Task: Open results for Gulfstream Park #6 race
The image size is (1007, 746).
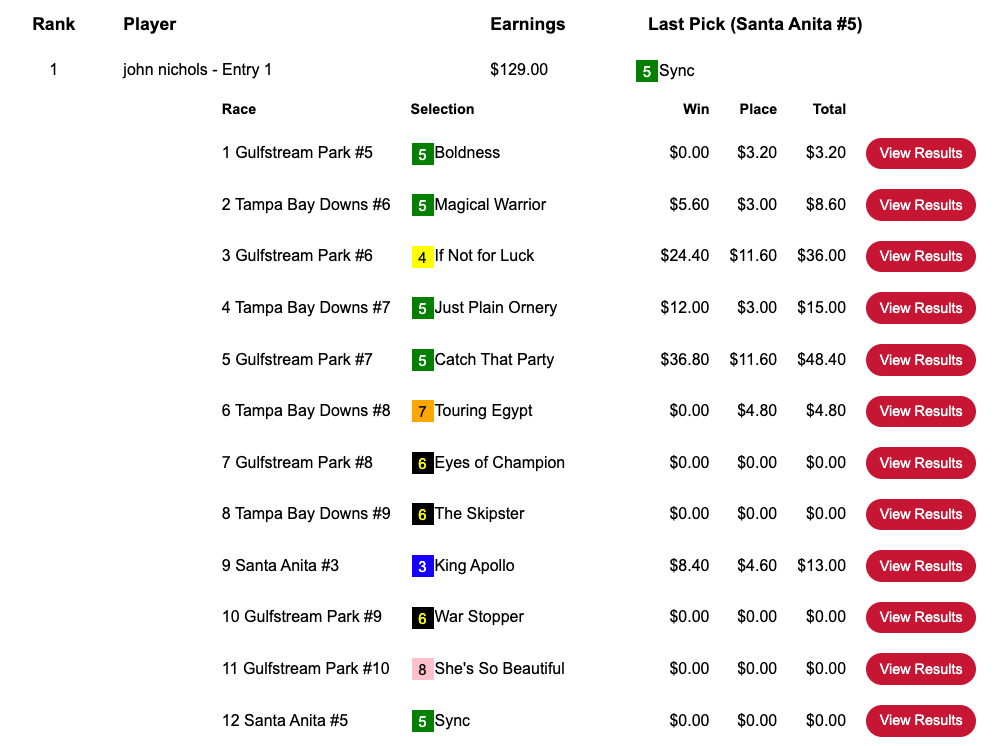Action: click(x=920, y=256)
